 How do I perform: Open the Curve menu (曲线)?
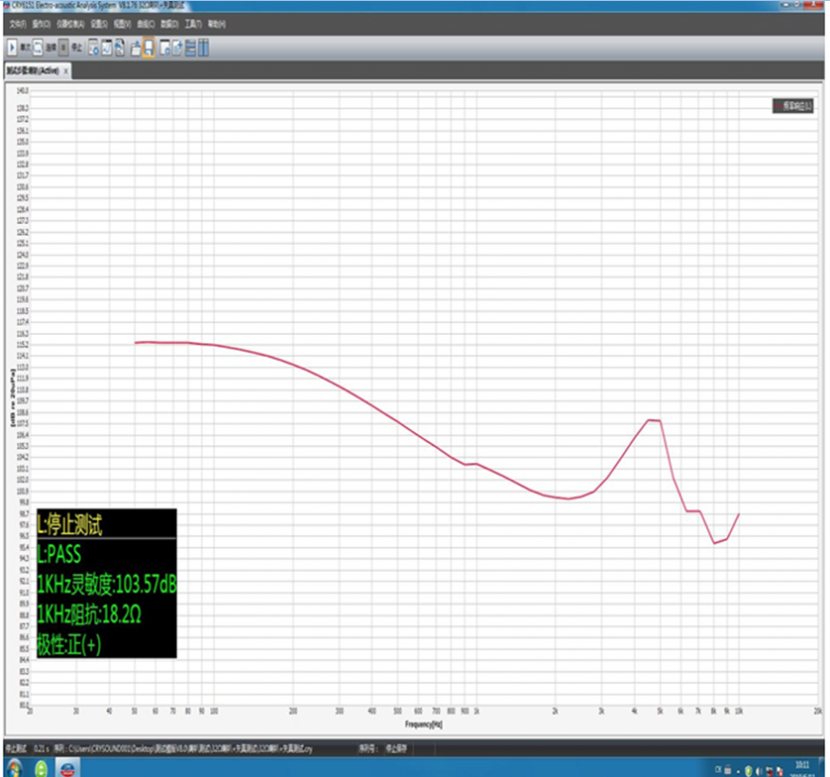point(146,24)
